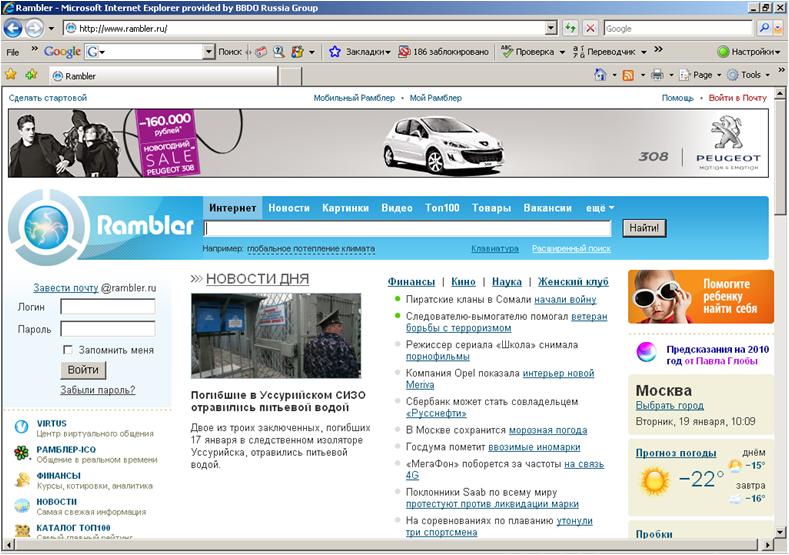Click the green Refresh page icon
789x555 pixels.
pyautogui.click(x=570, y=28)
